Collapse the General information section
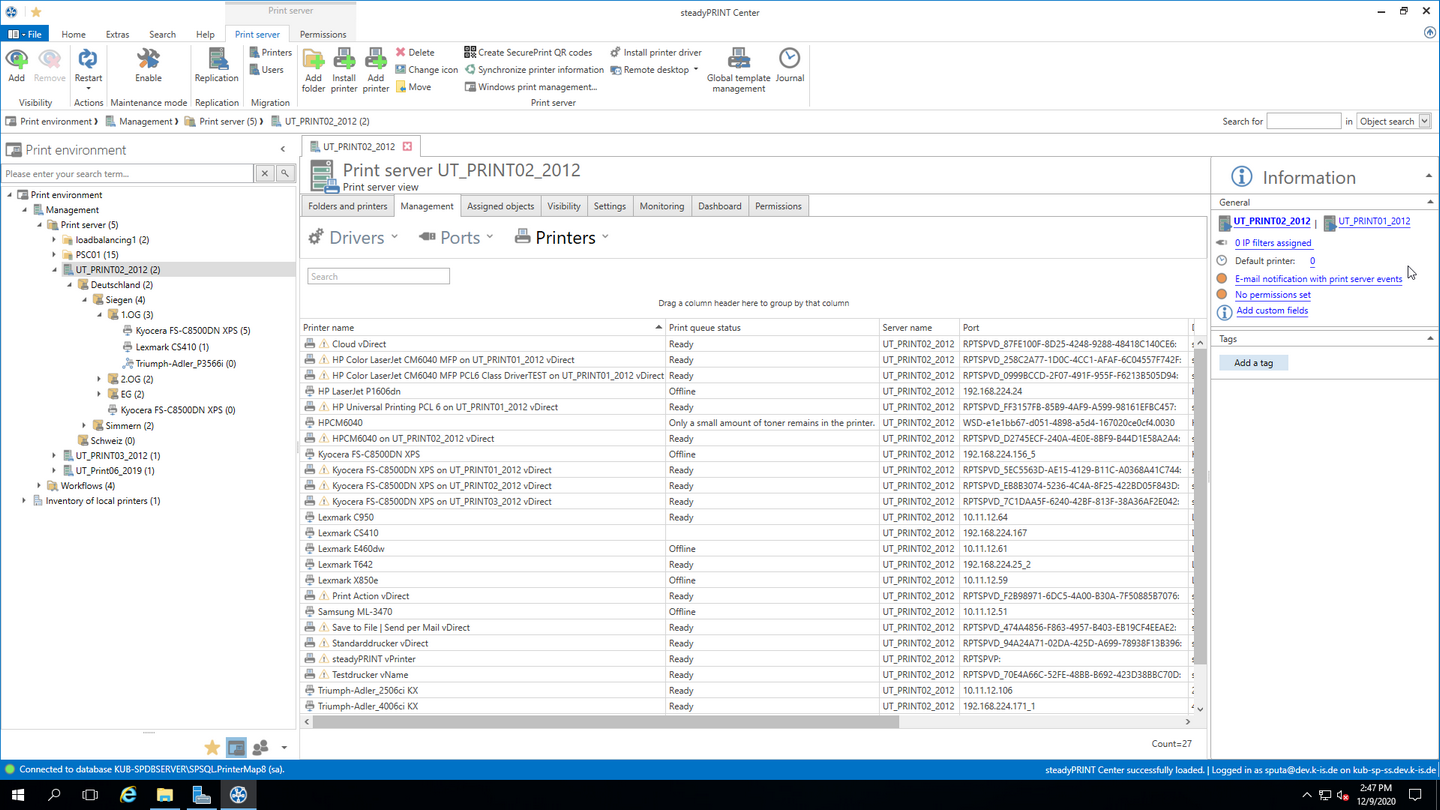This screenshot has height=810, width=1440. coord(1430,202)
